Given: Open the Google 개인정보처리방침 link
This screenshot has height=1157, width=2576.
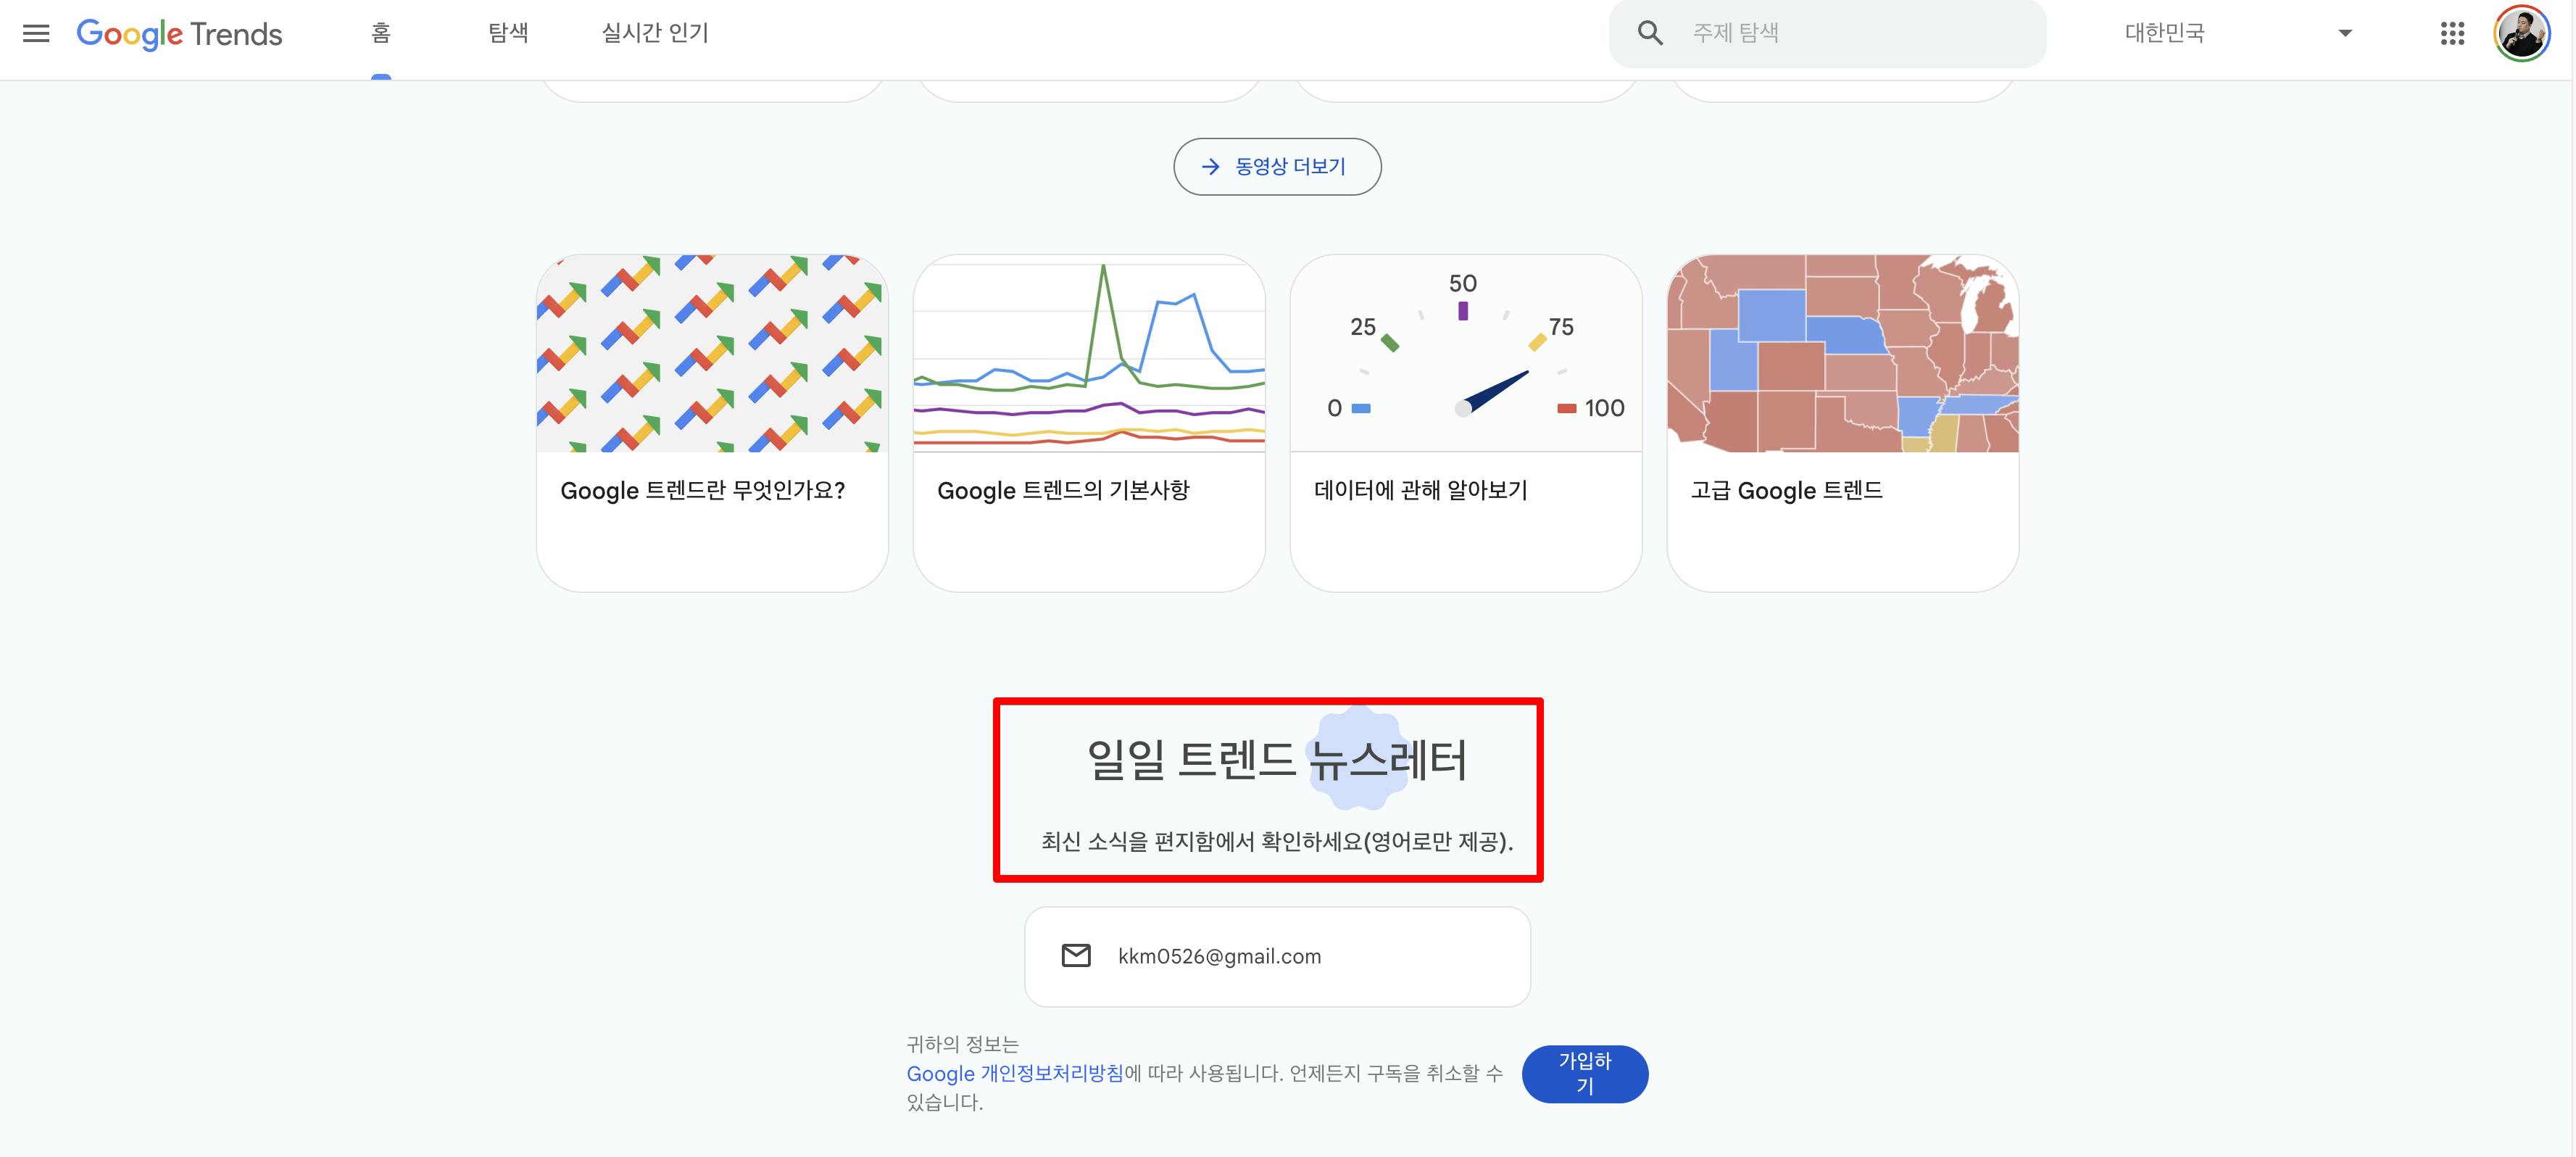Looking at the screenshot, I should click(x=1015, y=1073).
